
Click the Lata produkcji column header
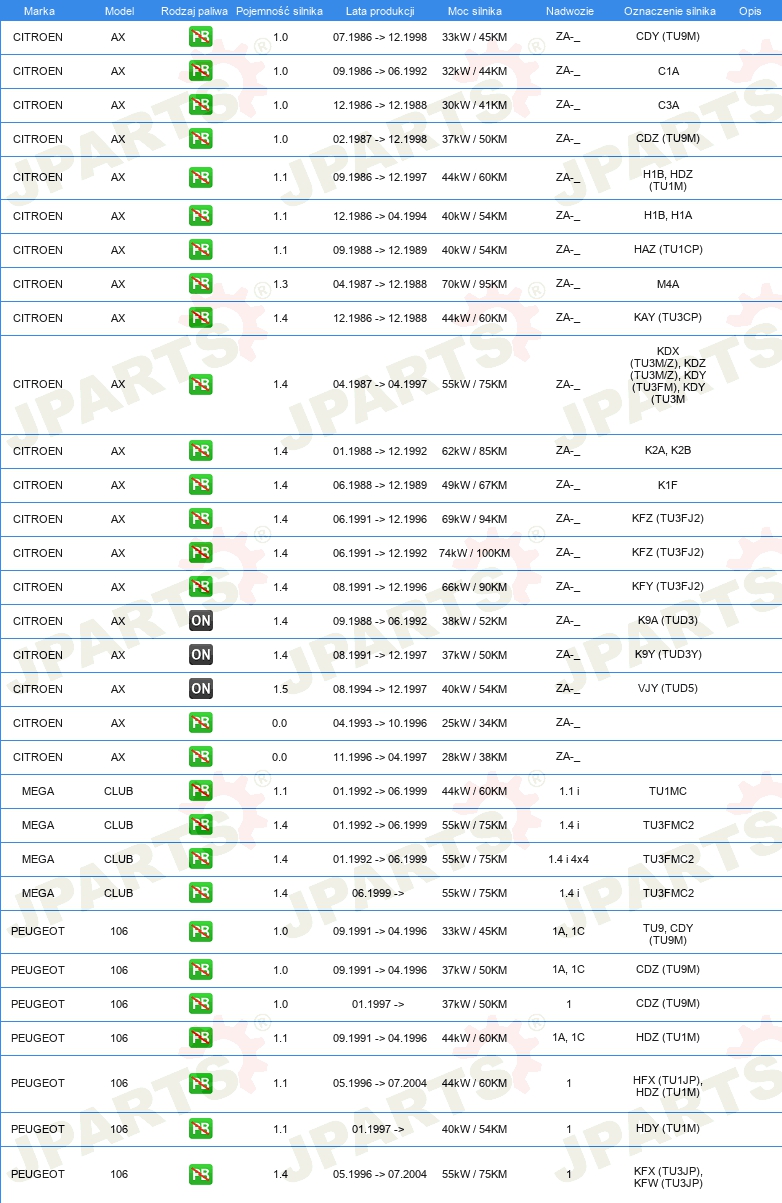point(380,11)
